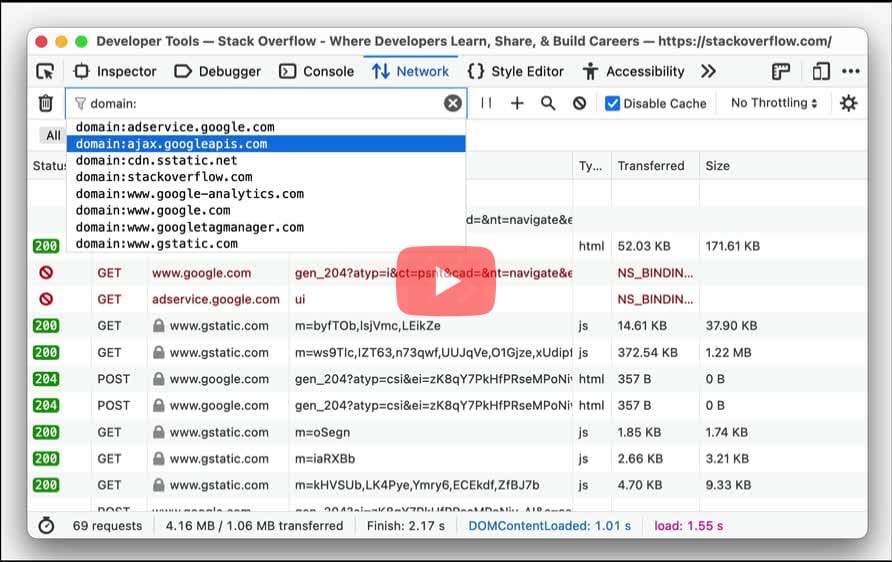This screenshot has height=562, width=892.
Task: Click 14.61 KB transferred cell
Action: pos(643,326)
